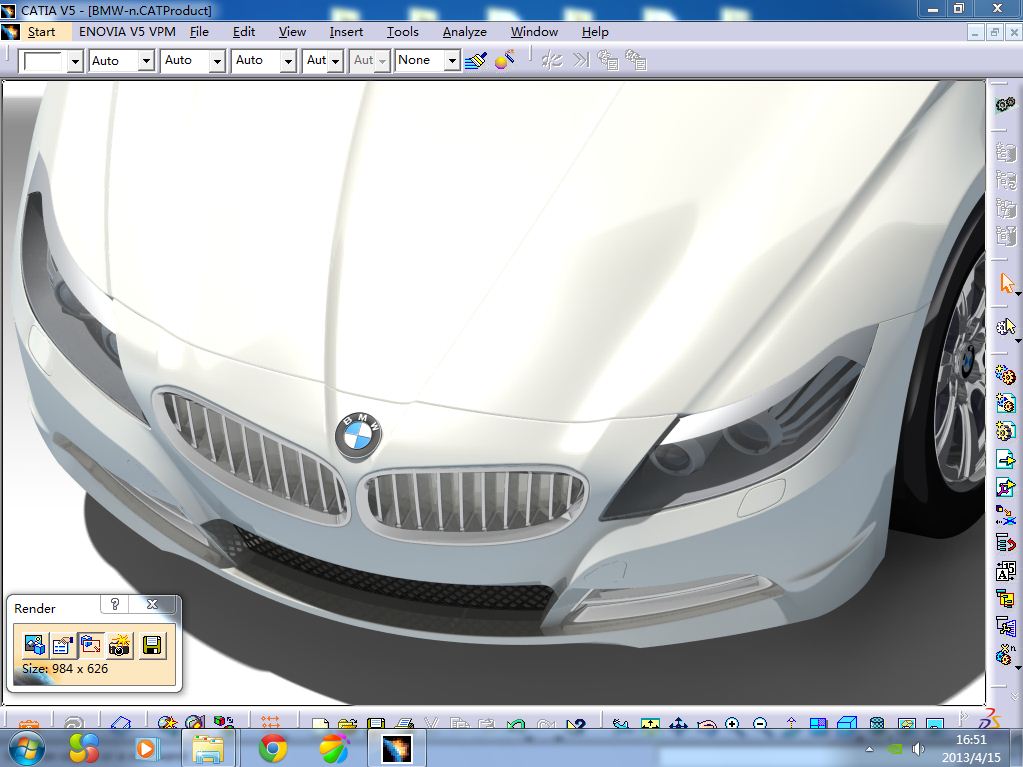Open the View menu

292,32
